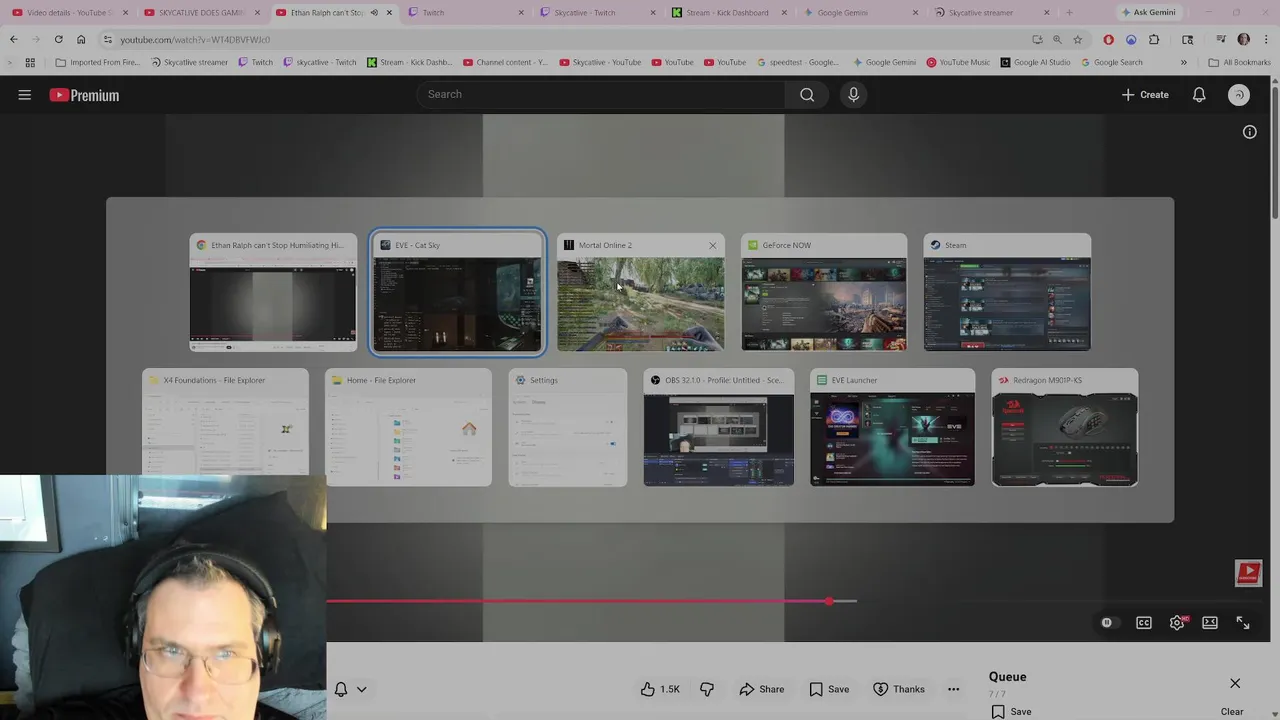The height and width of the screenshot is (720, 1280).
Task: Mute the Ethan Ralph tab audio icon
Action: pos(374,12)
